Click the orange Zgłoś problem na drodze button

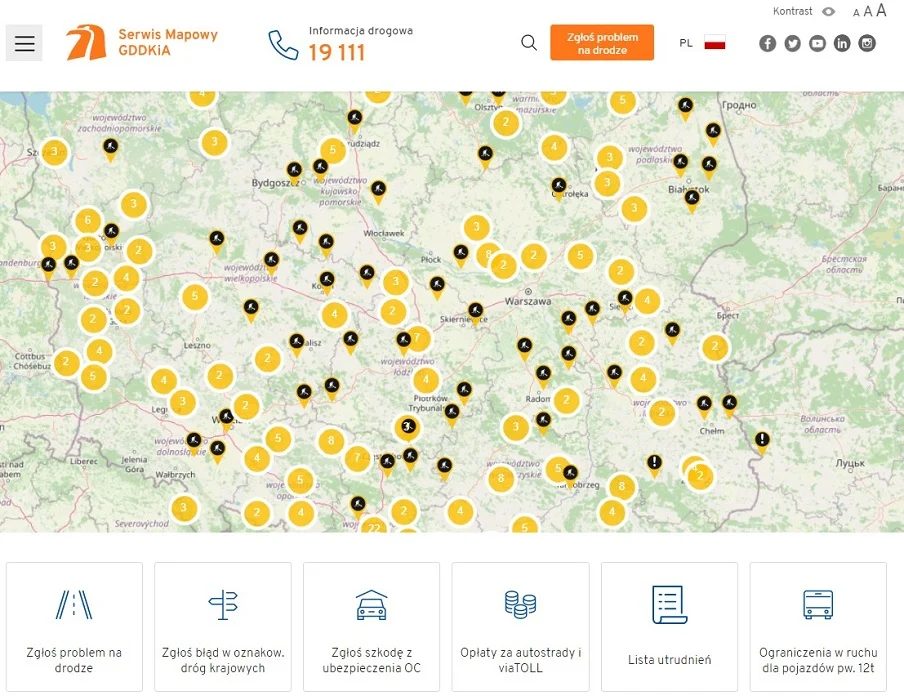click(x=601, y=42)
